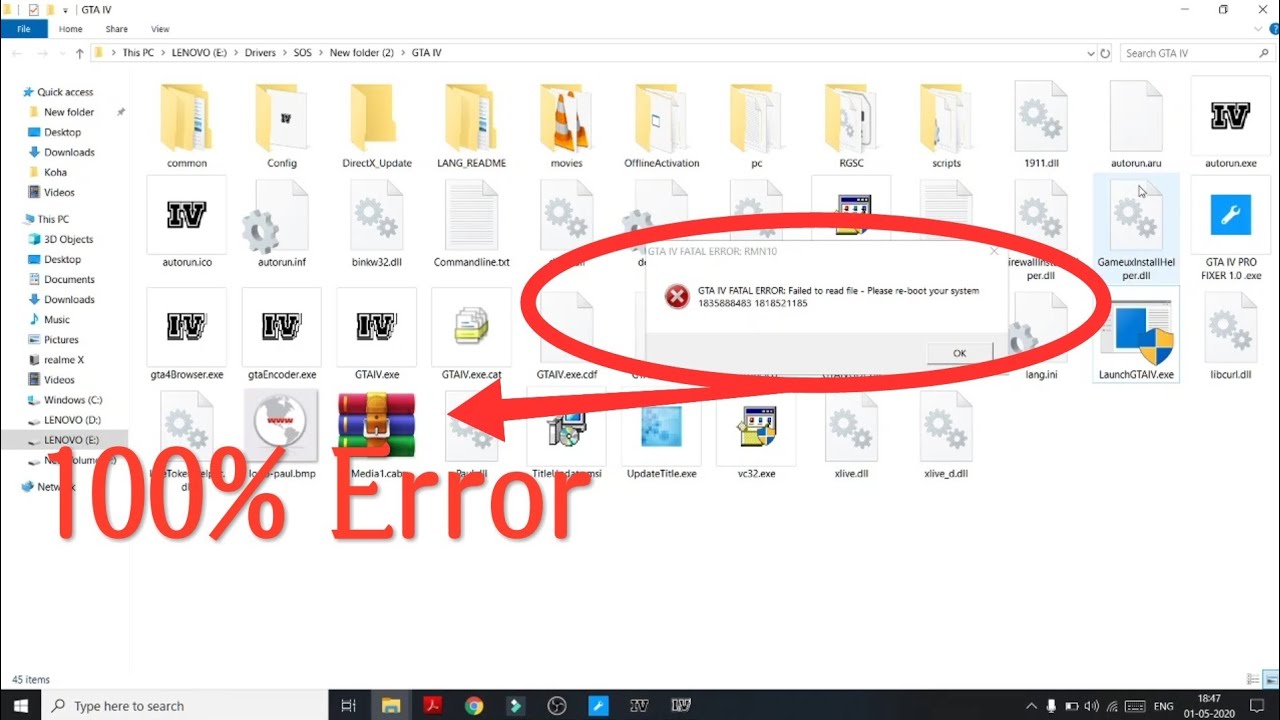1280x720 pixels.
Task: Select the libcurl.dll file
Action: click(1230, 335)
